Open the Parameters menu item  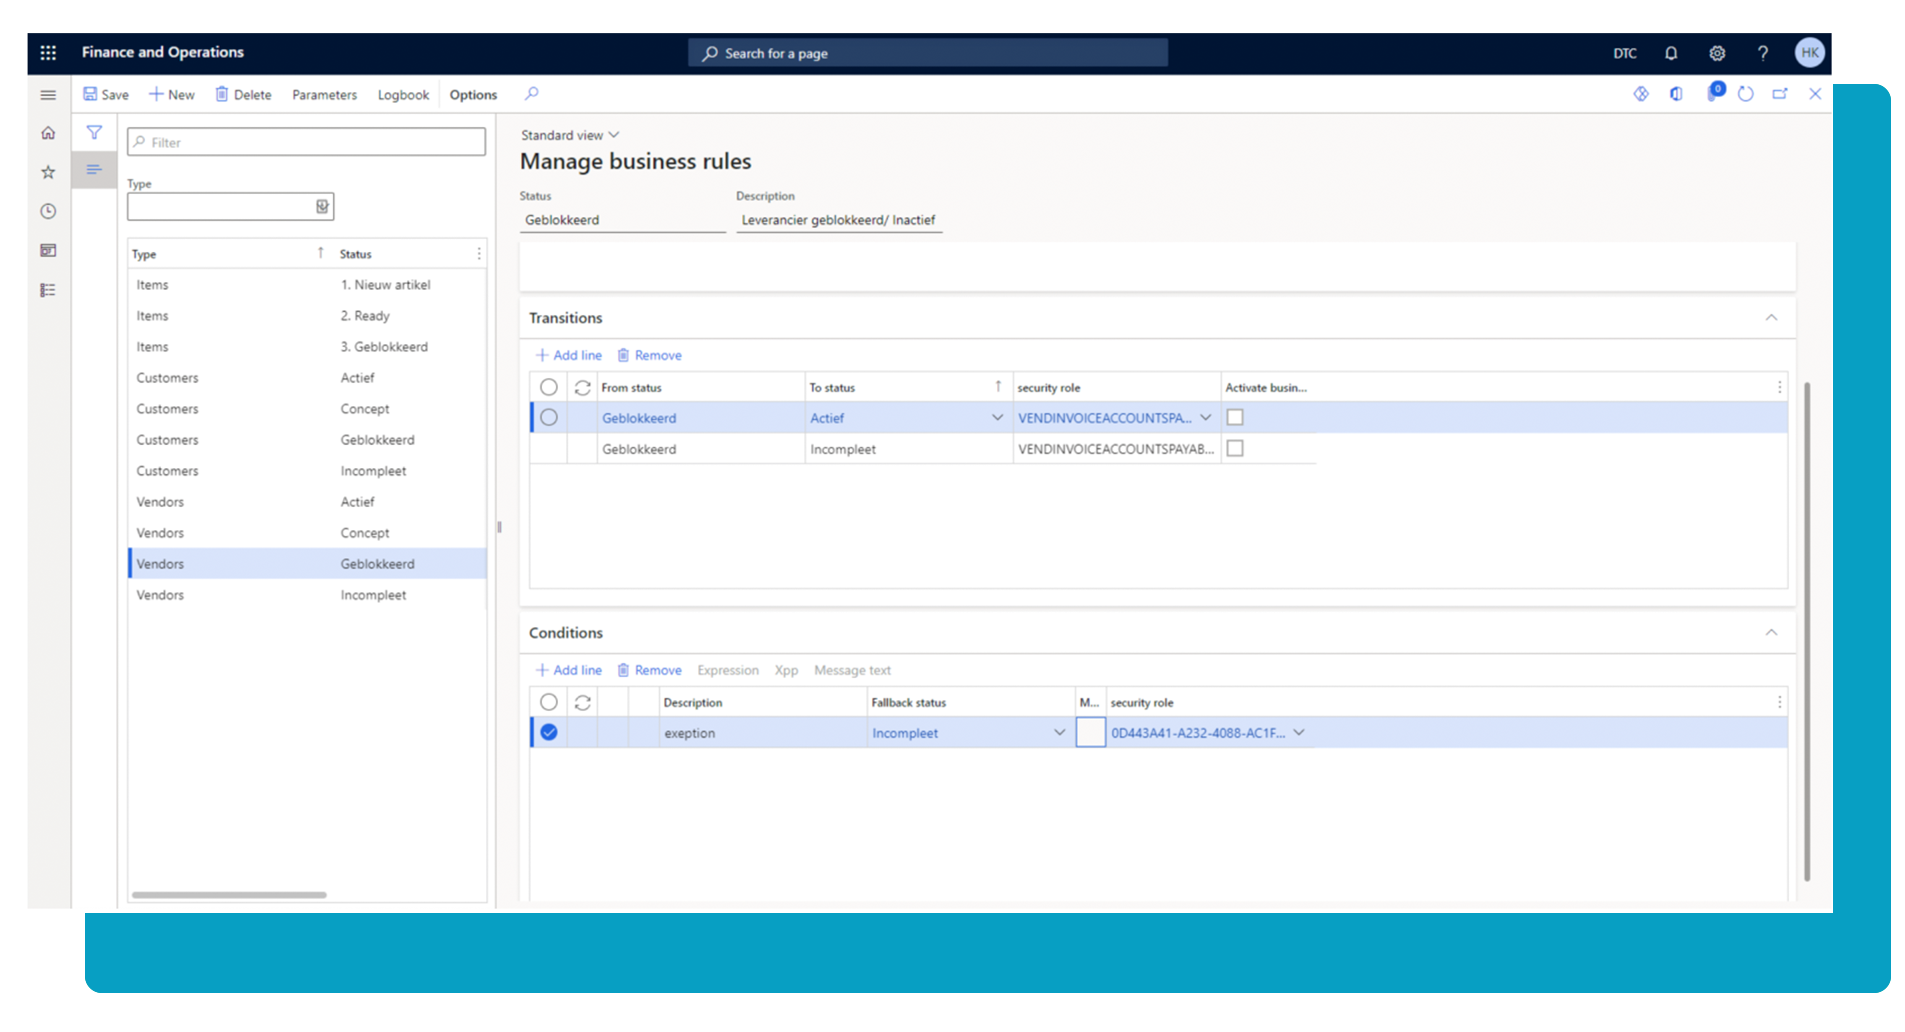coord(324,95)
